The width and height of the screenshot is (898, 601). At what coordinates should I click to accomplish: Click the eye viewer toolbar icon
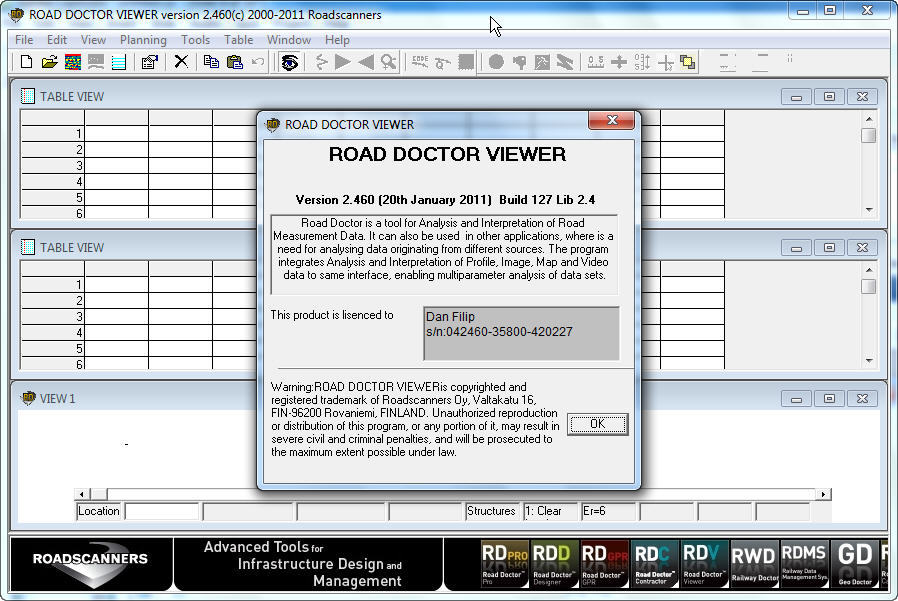(290, 62)
